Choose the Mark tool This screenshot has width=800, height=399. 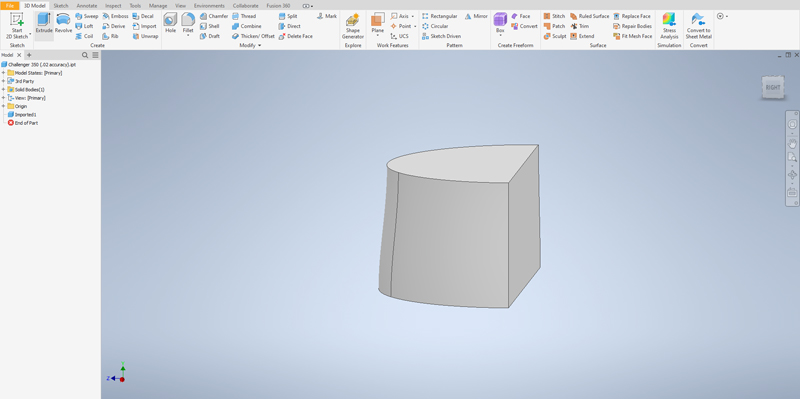coord(327,16)
